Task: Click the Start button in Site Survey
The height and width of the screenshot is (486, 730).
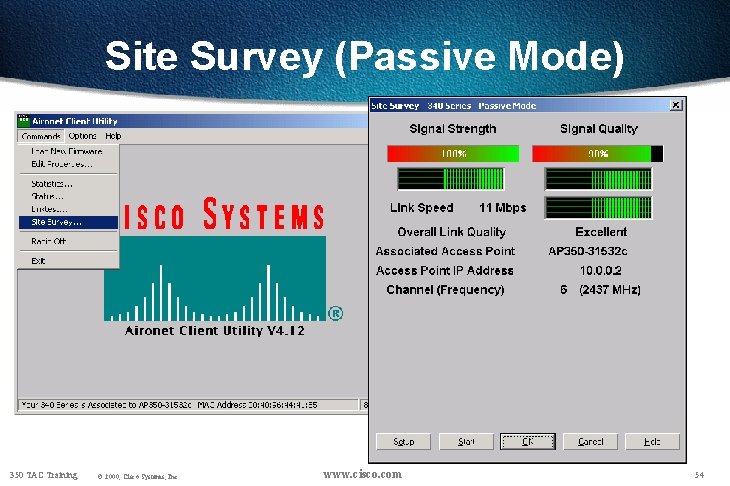Action: click(466, 441)
